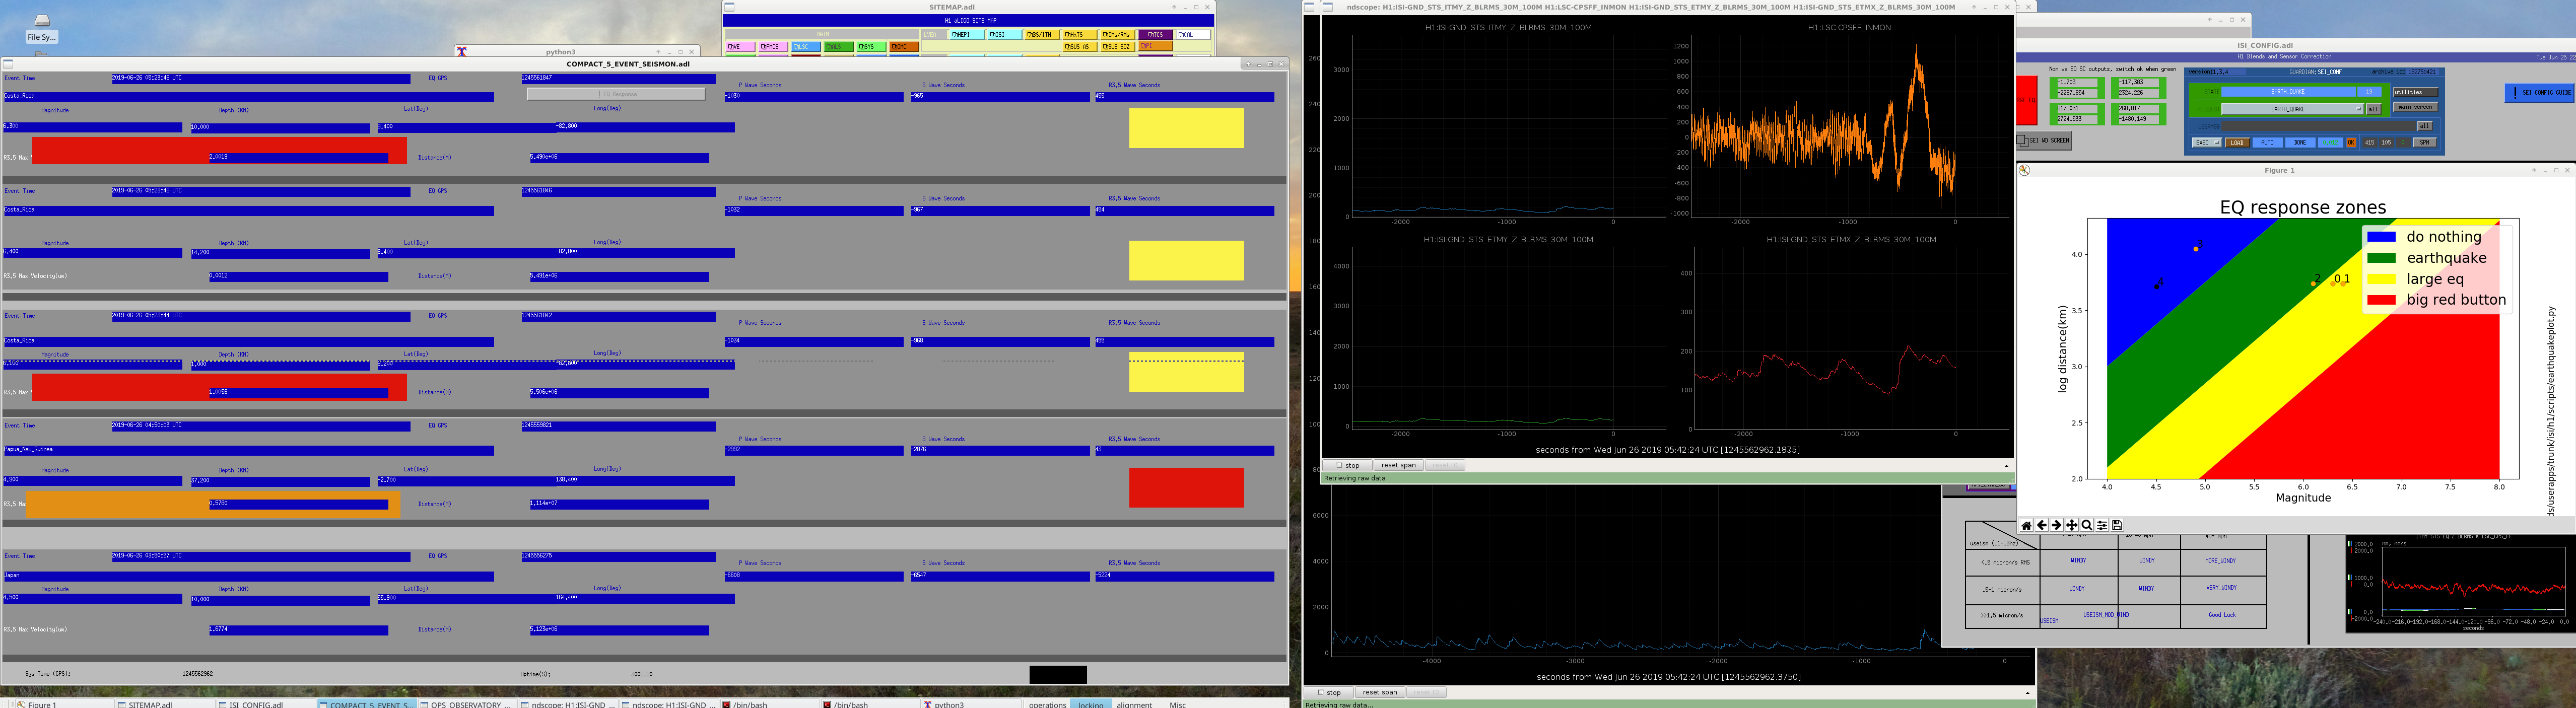The image size is (2576, 708).
Task: Open the FMCS screen from SITEMAP
Action: pyautogui.click(x=772, y=47)
